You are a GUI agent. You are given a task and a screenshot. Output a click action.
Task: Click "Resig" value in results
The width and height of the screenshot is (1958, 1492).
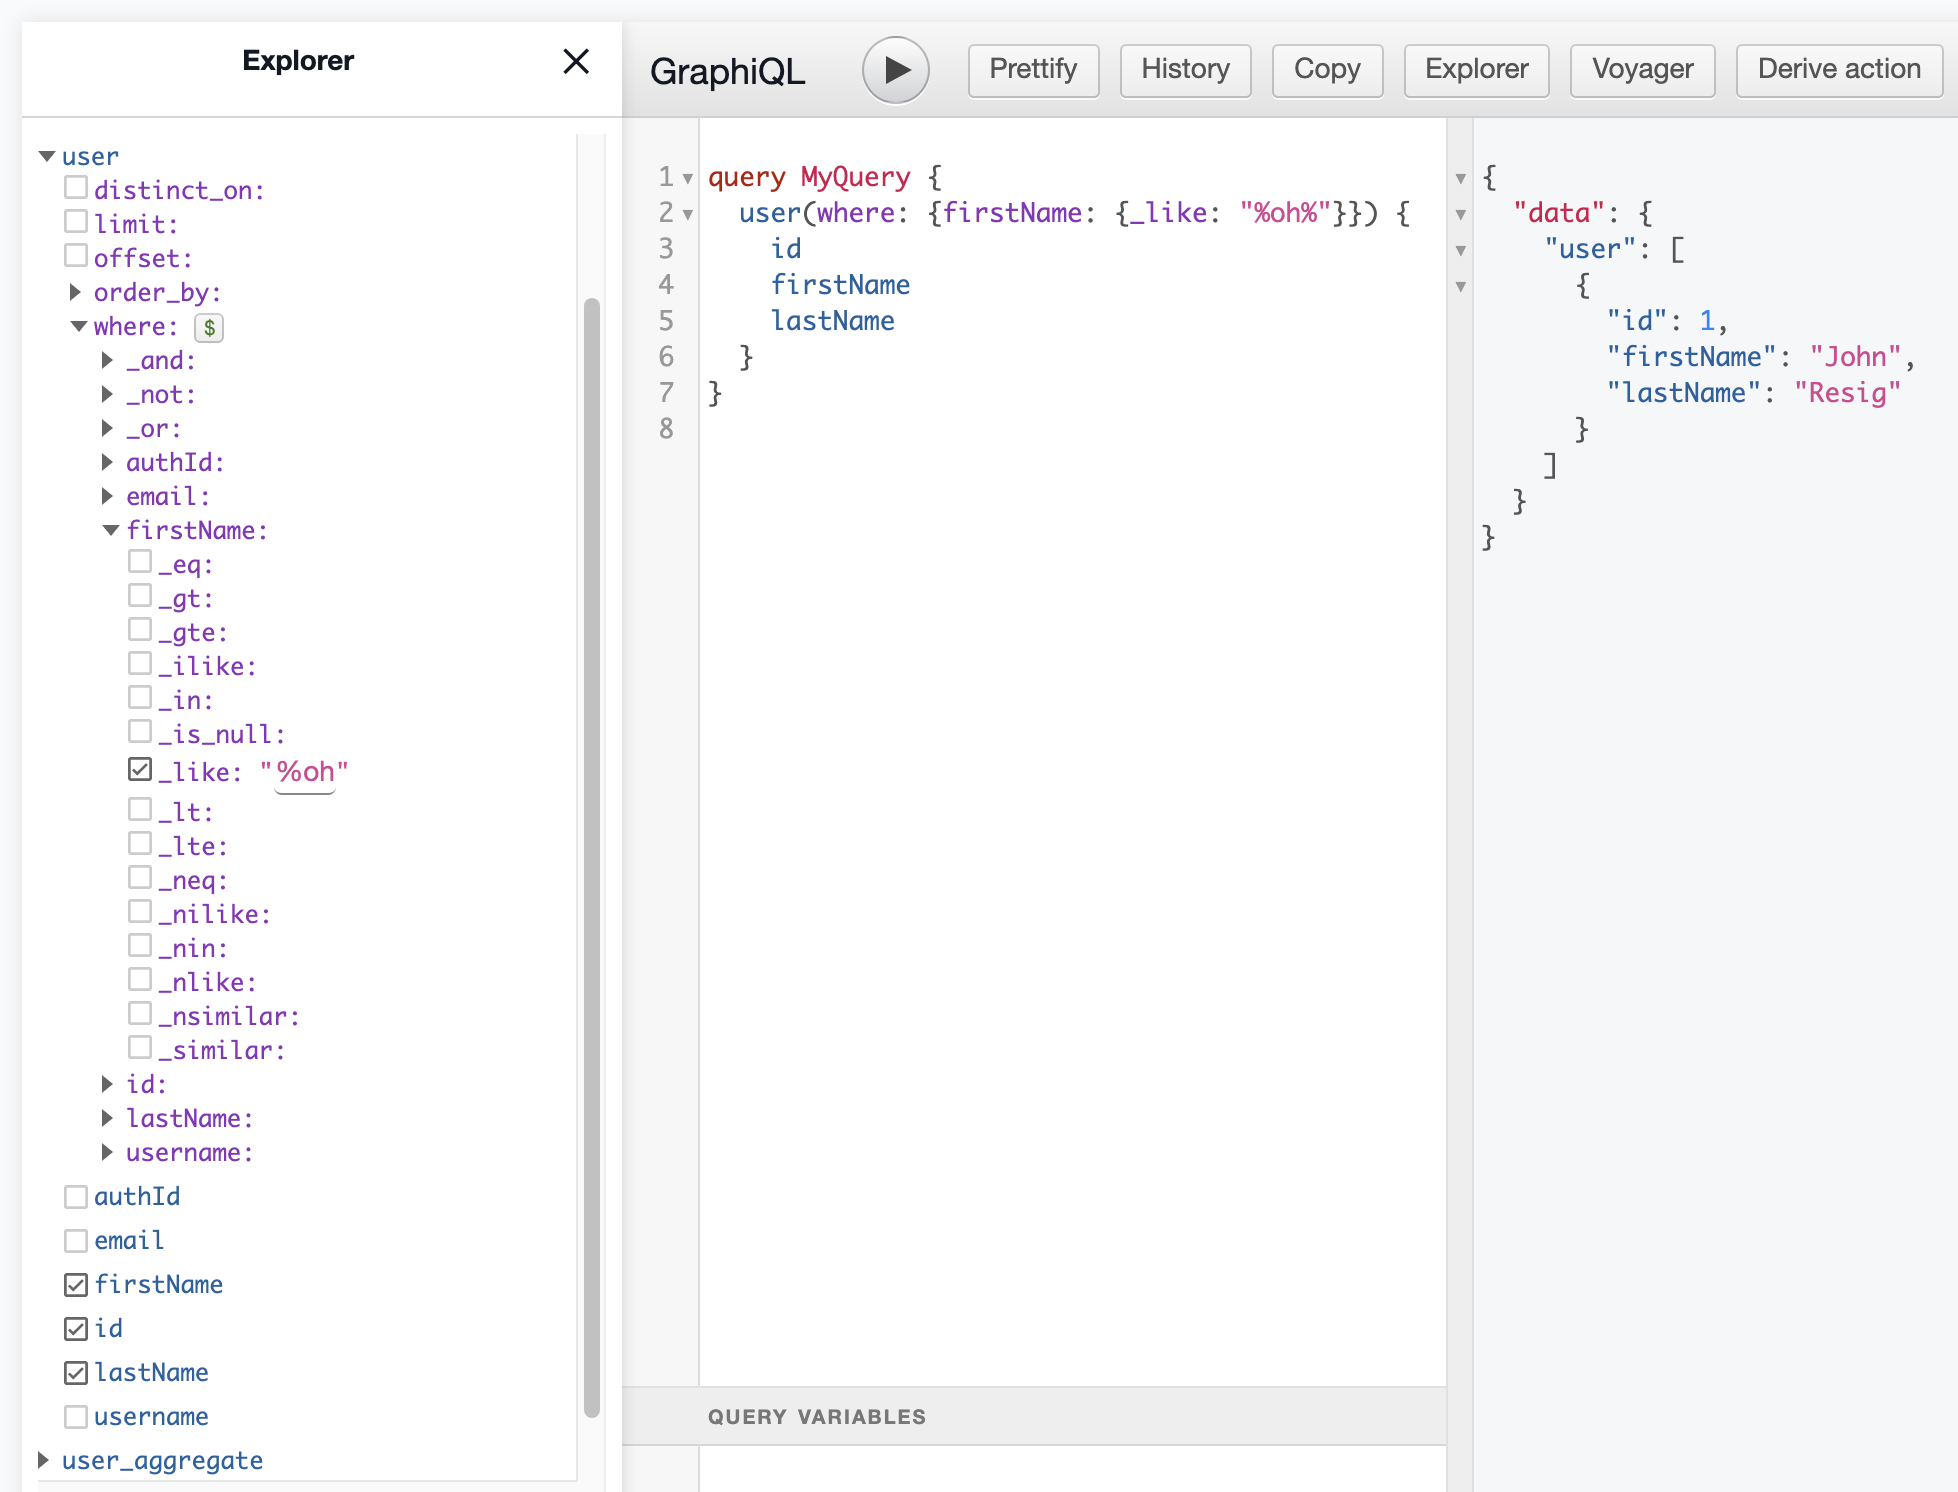[x=1847, y=393]
